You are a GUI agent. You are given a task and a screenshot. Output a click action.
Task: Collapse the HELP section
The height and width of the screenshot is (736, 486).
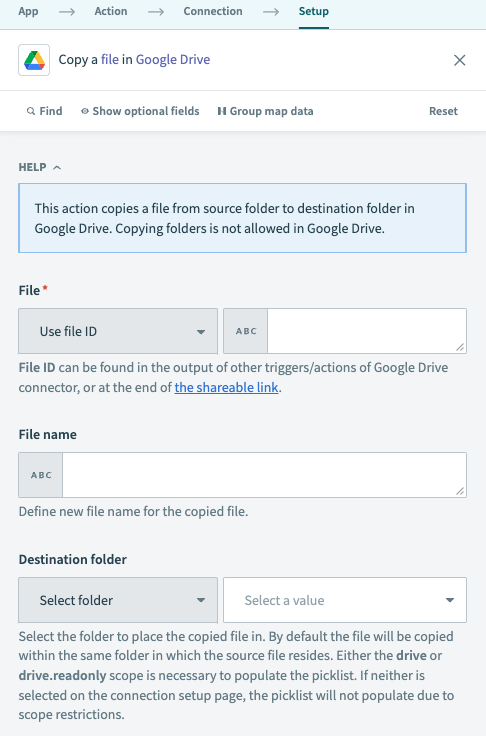(39, 167)
